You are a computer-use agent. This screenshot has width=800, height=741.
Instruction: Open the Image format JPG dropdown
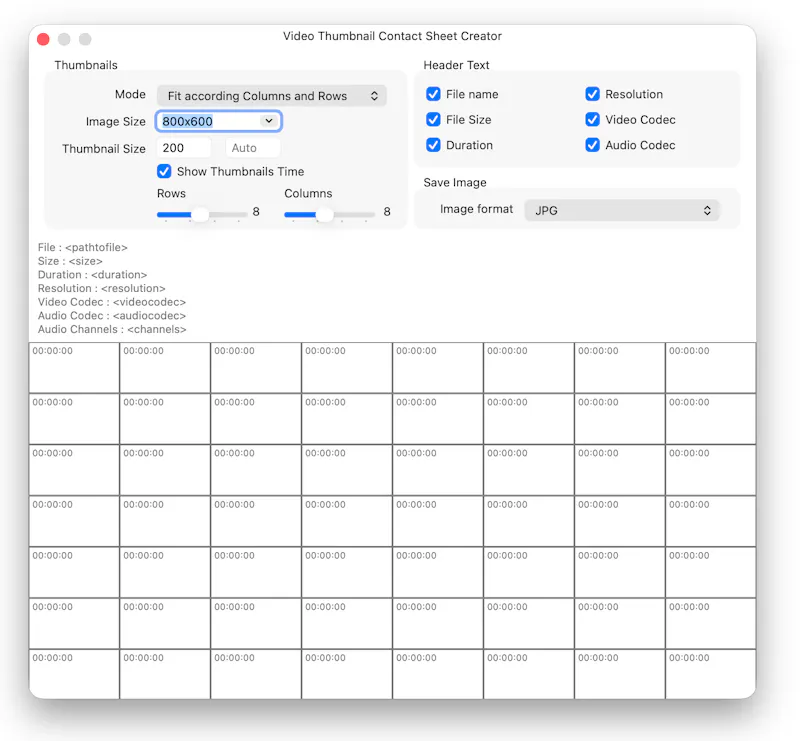622,210
